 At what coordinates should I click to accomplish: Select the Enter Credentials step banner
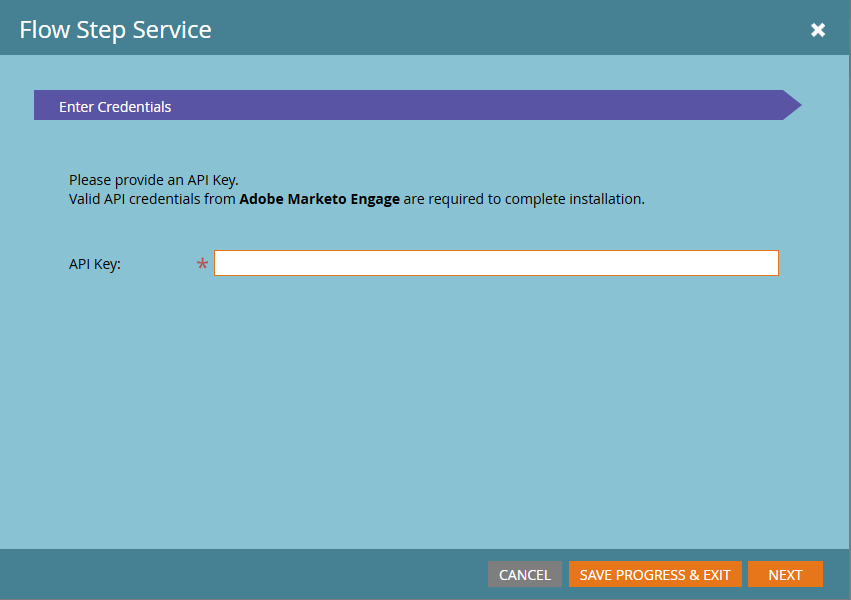pos(115,106)
